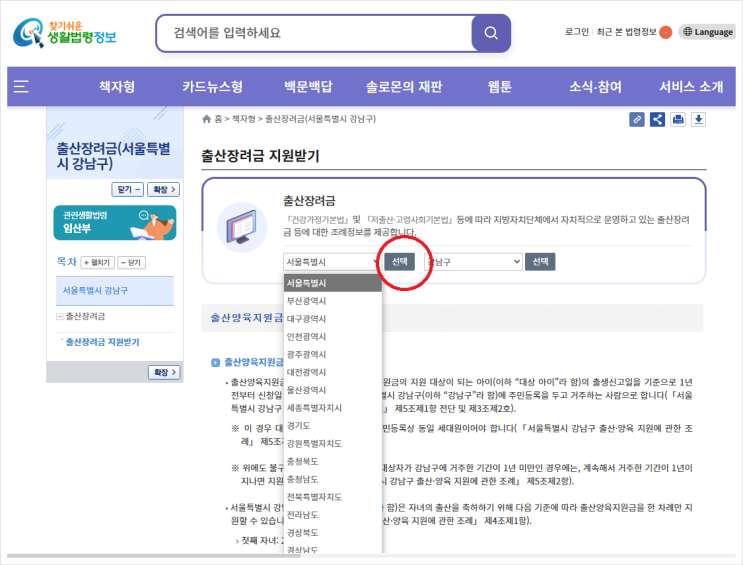This screenshot has width=743, height=565.
Task: Choose 전라남도 from the list
Action: coord(333,515)
